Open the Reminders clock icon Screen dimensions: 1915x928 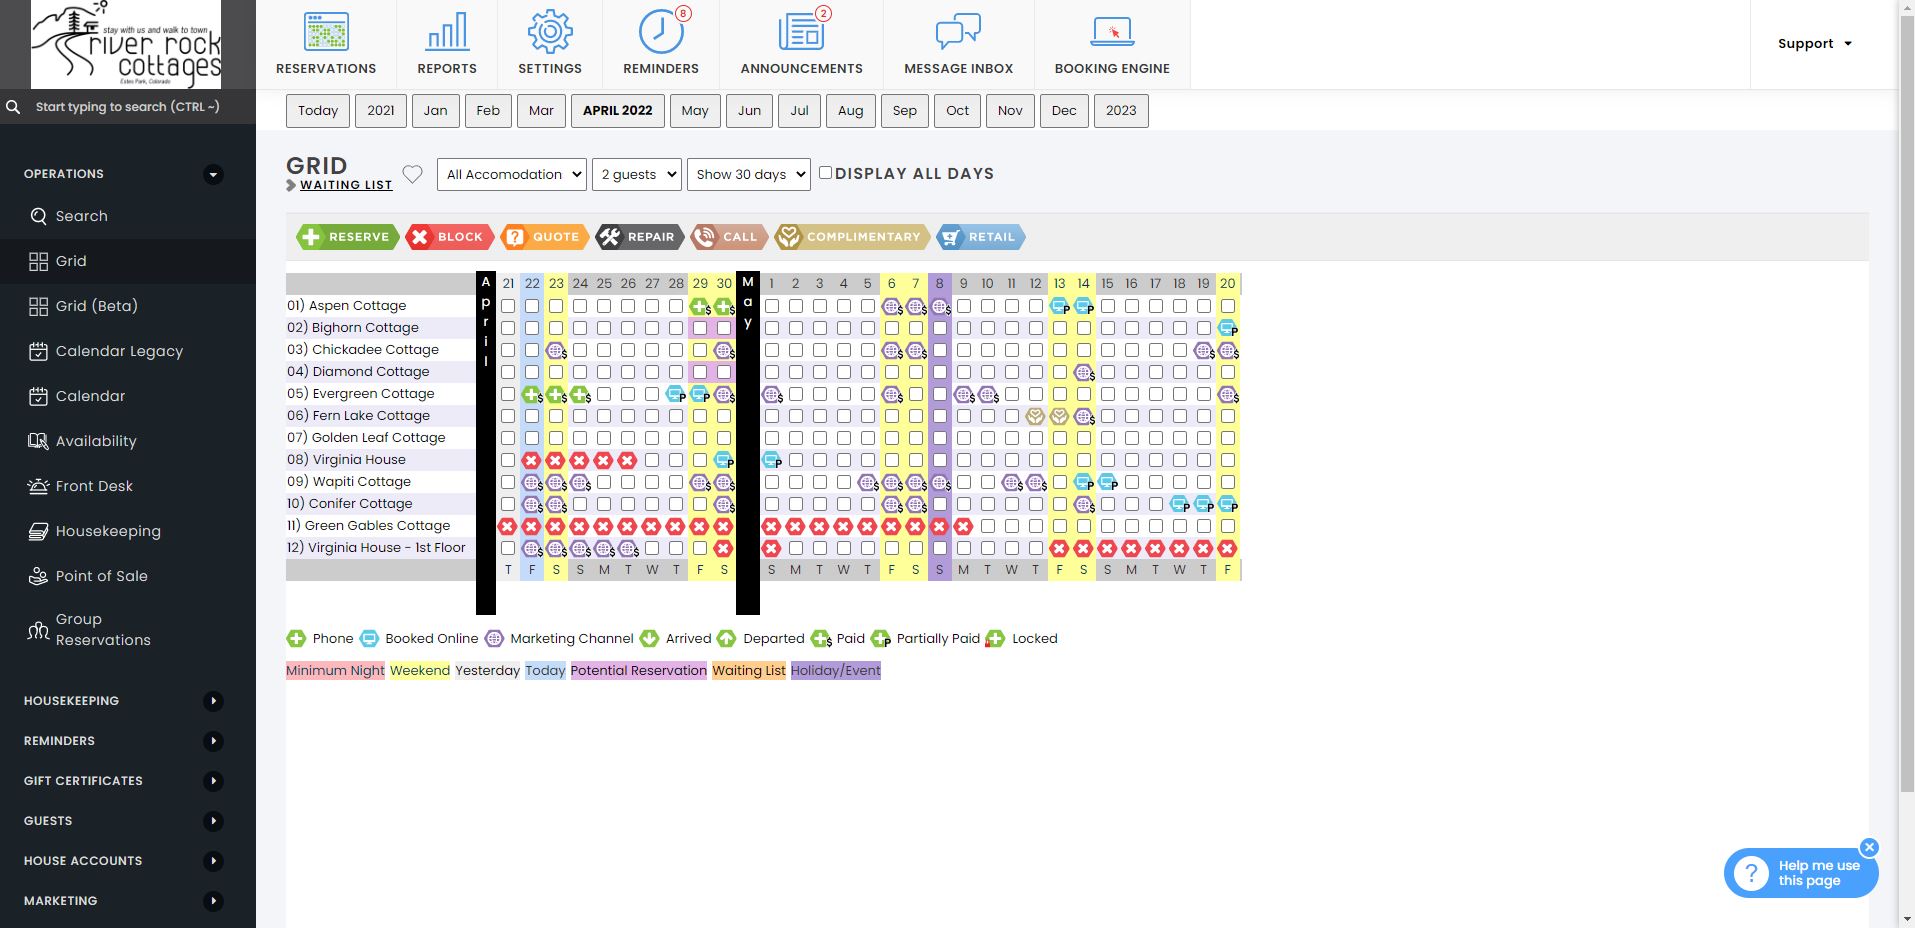[x=660, y=33]
